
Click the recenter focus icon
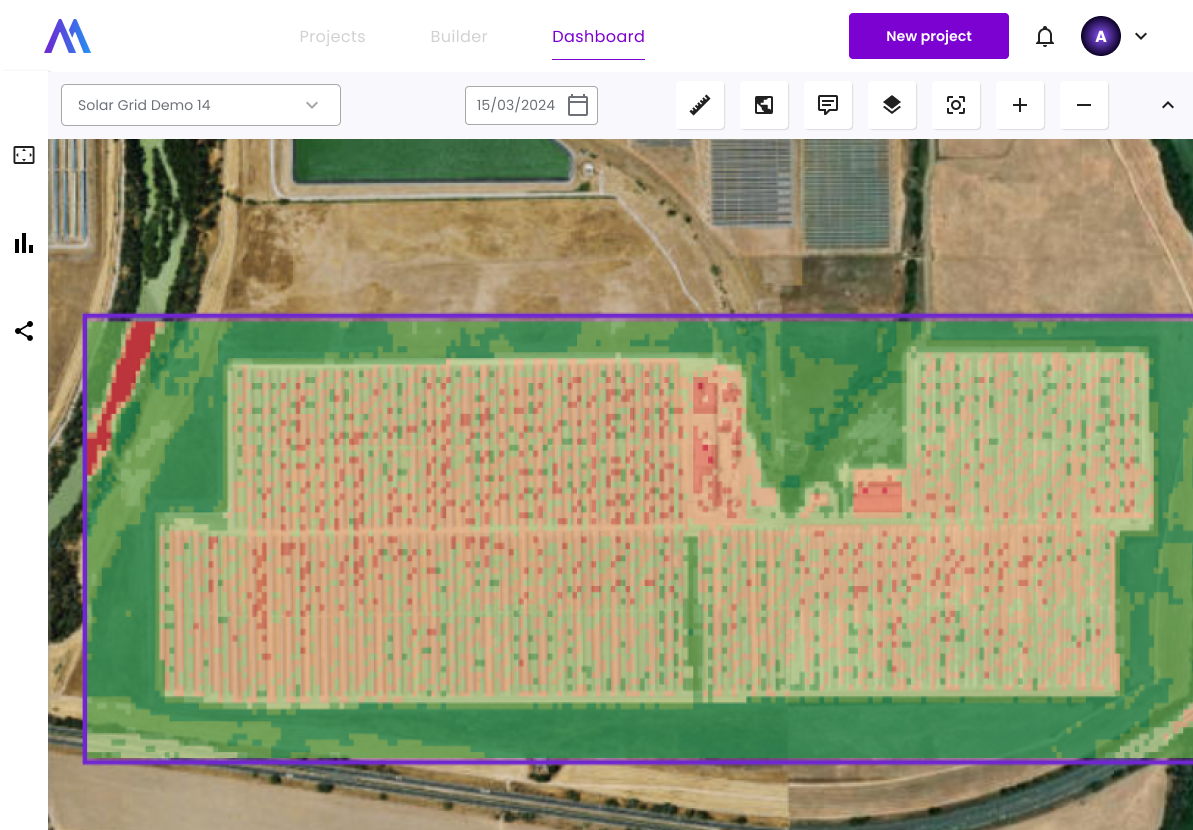(956, 105)
